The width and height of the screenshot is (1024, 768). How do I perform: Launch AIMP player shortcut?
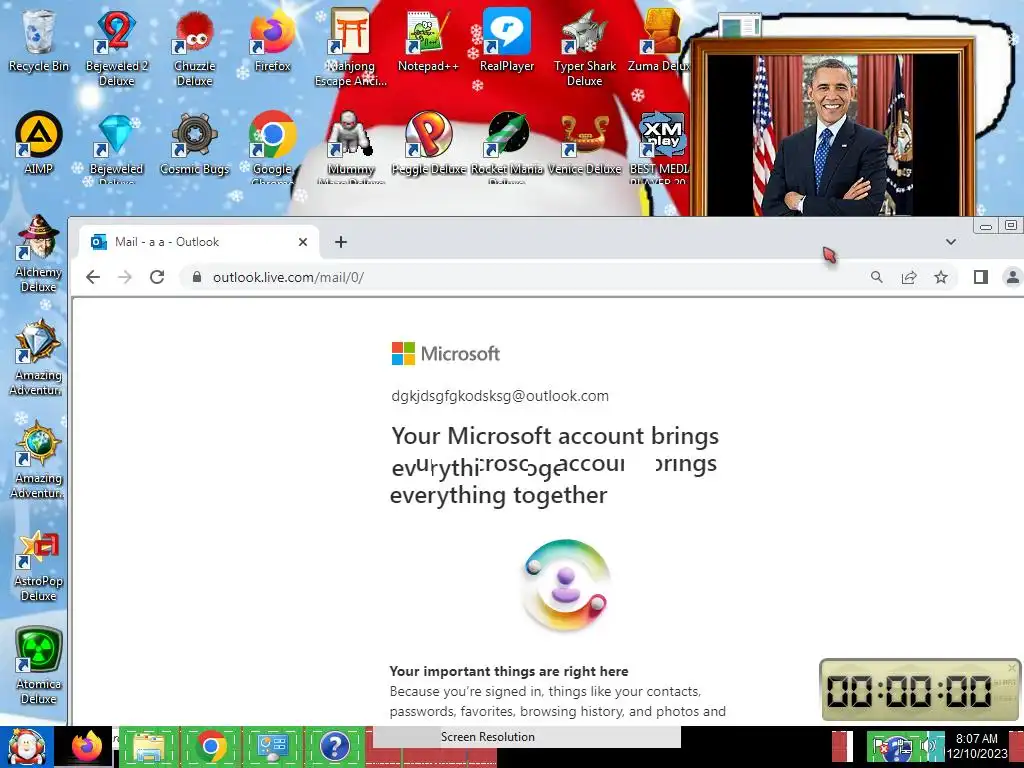click(39, 143)
